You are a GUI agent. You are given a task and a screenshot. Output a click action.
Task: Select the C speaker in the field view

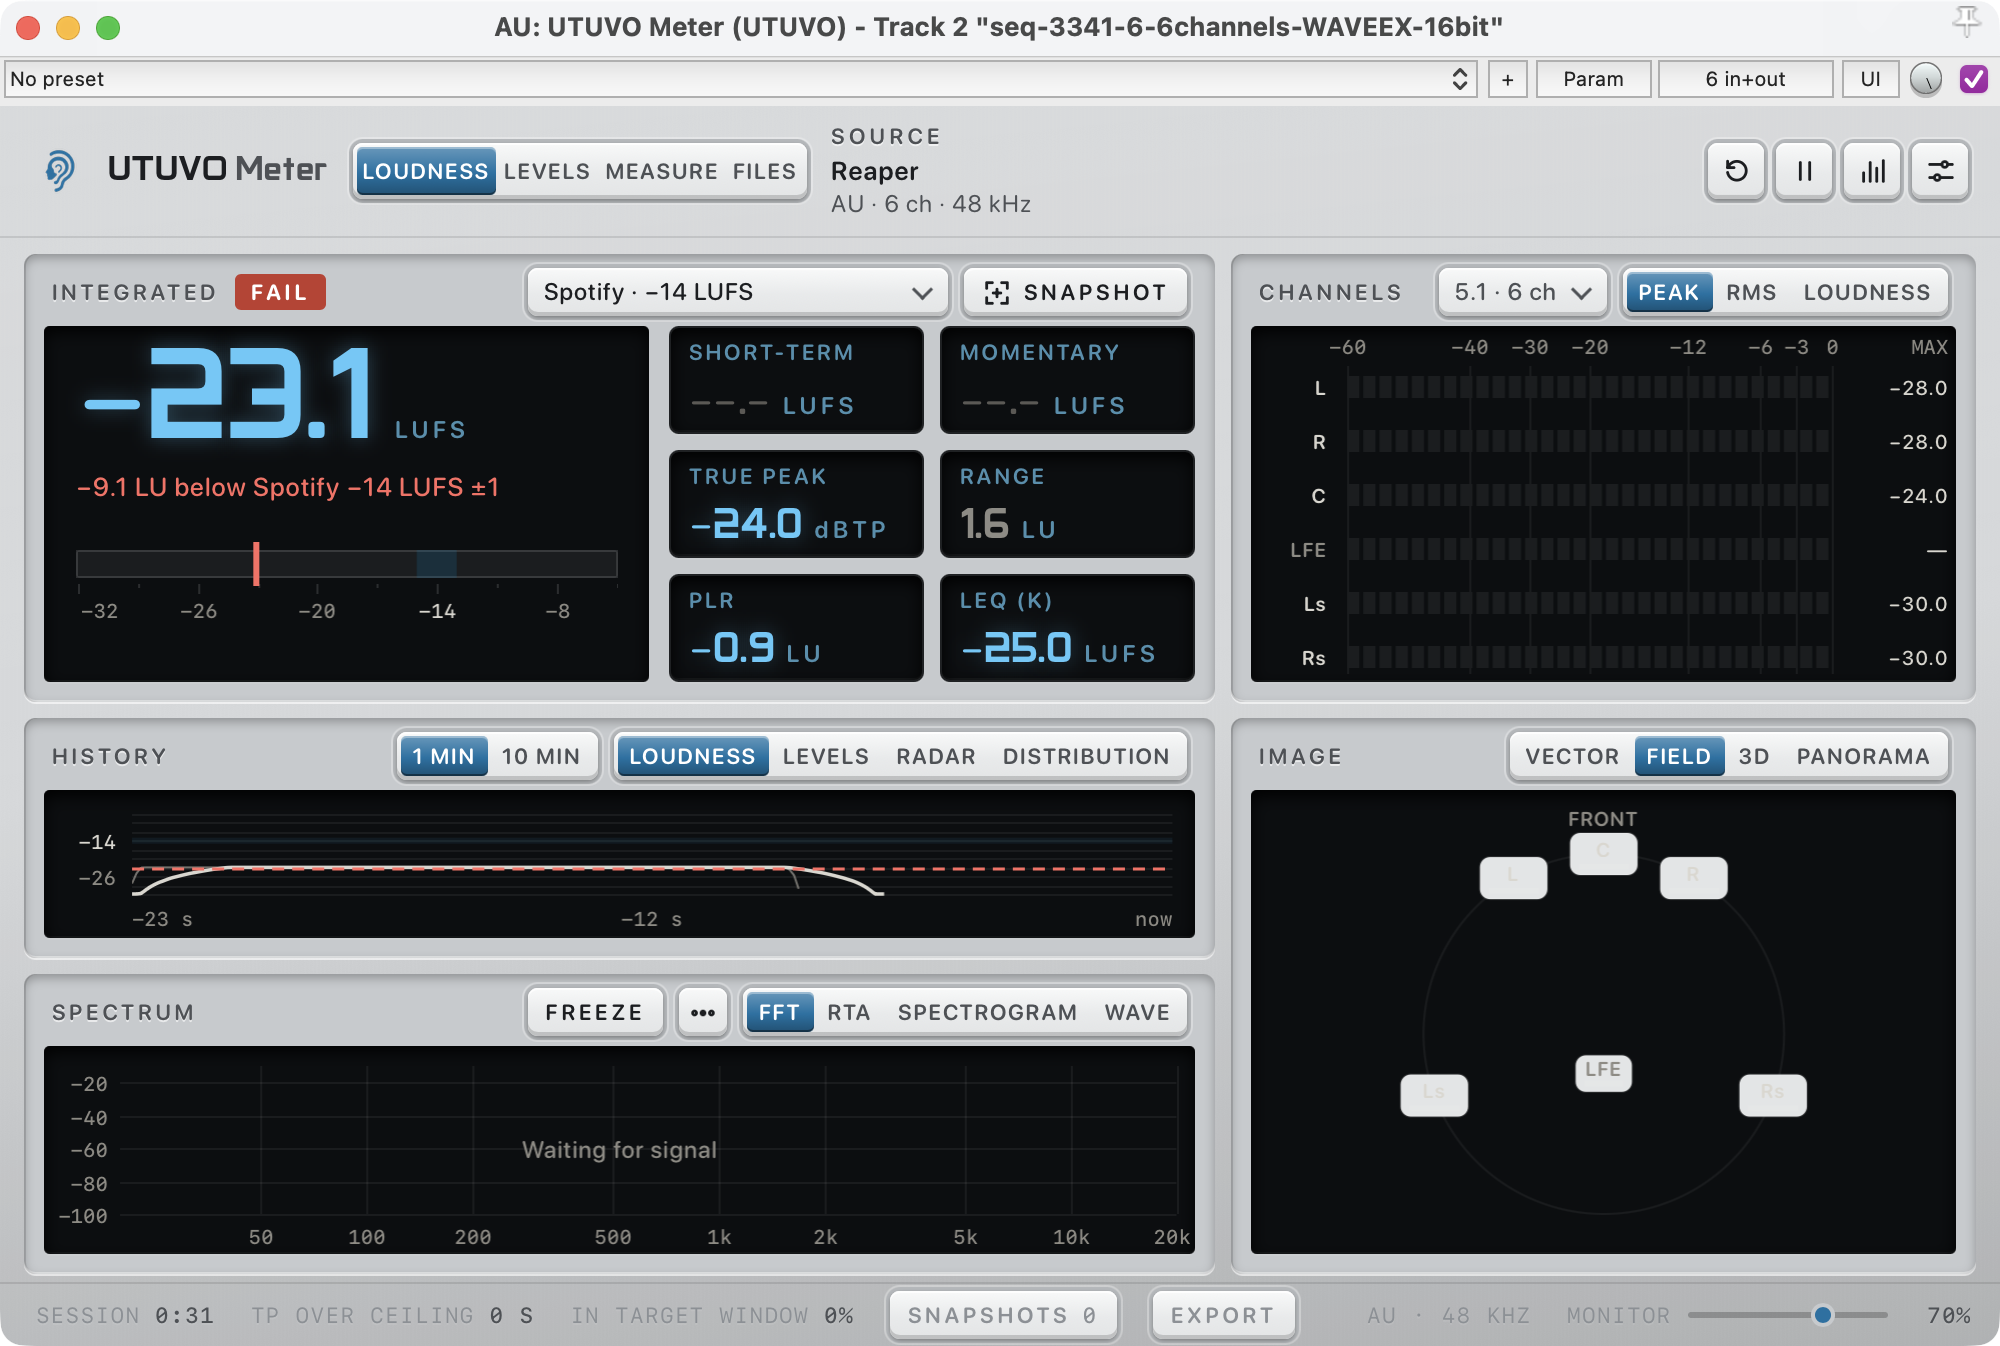1603,853
